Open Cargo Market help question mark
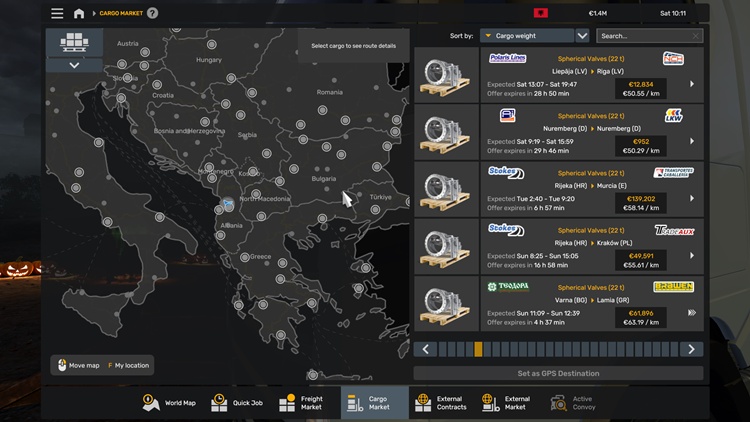This screenshot has height=422, width=750. click(152, 13)
